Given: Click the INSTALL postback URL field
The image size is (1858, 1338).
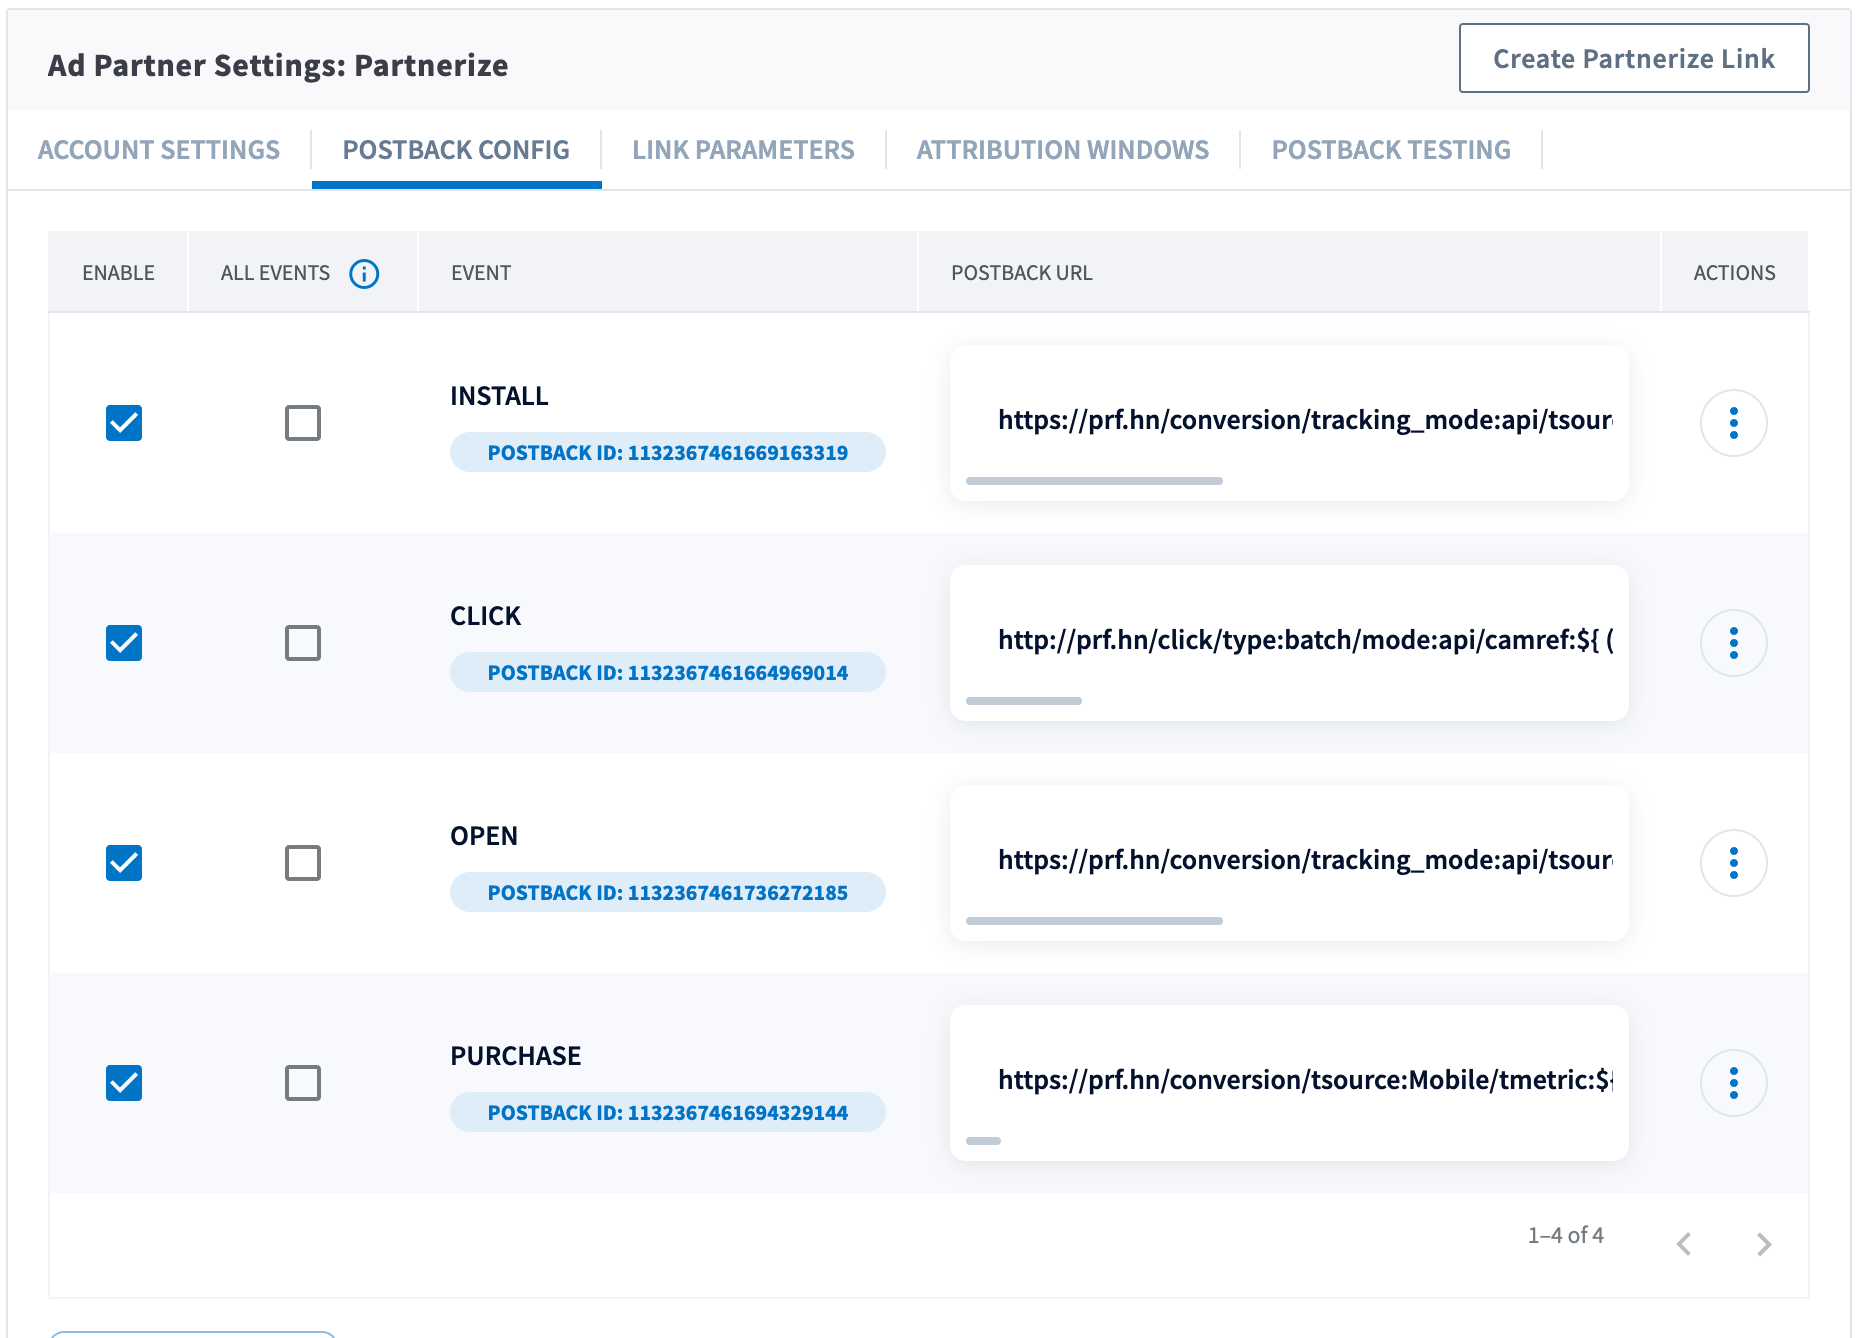Looking at the screenshot, I should tap(1289, 423).
